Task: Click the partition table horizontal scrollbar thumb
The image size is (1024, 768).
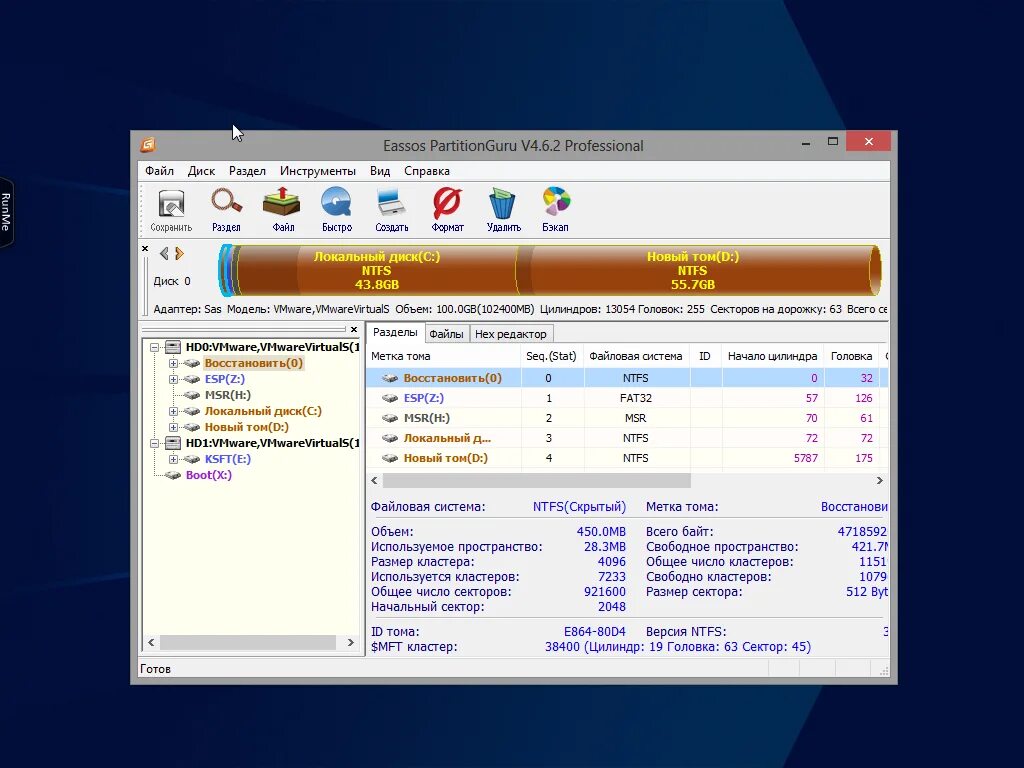Action: (536, 481)
